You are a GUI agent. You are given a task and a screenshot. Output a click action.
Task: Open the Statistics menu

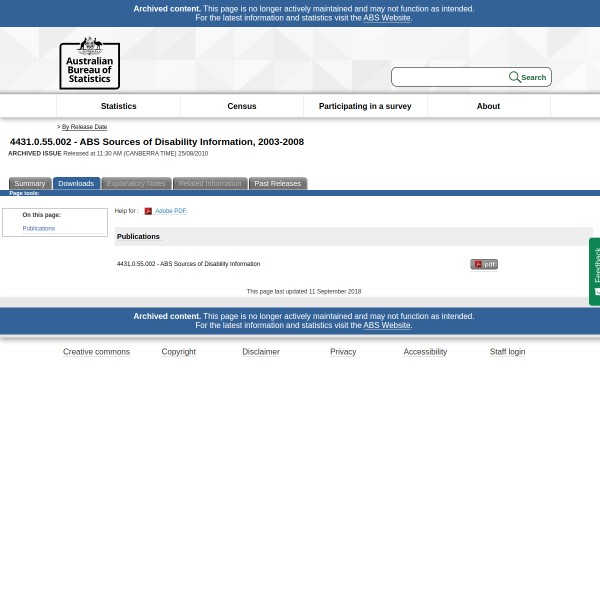click(118, 106)
